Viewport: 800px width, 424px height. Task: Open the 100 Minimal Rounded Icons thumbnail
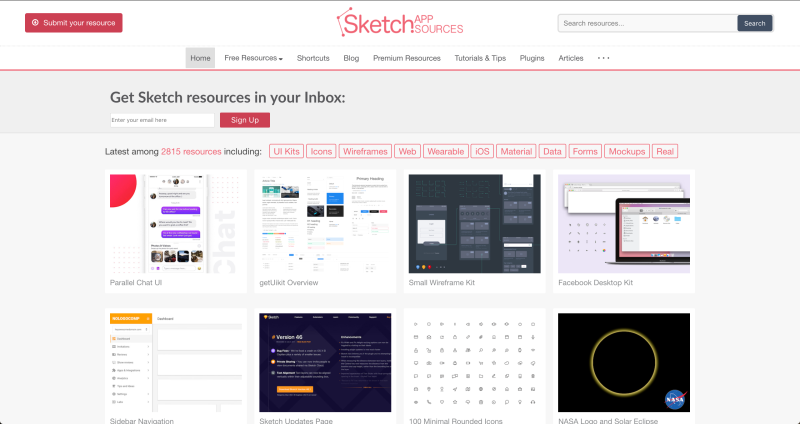[474, 362]
